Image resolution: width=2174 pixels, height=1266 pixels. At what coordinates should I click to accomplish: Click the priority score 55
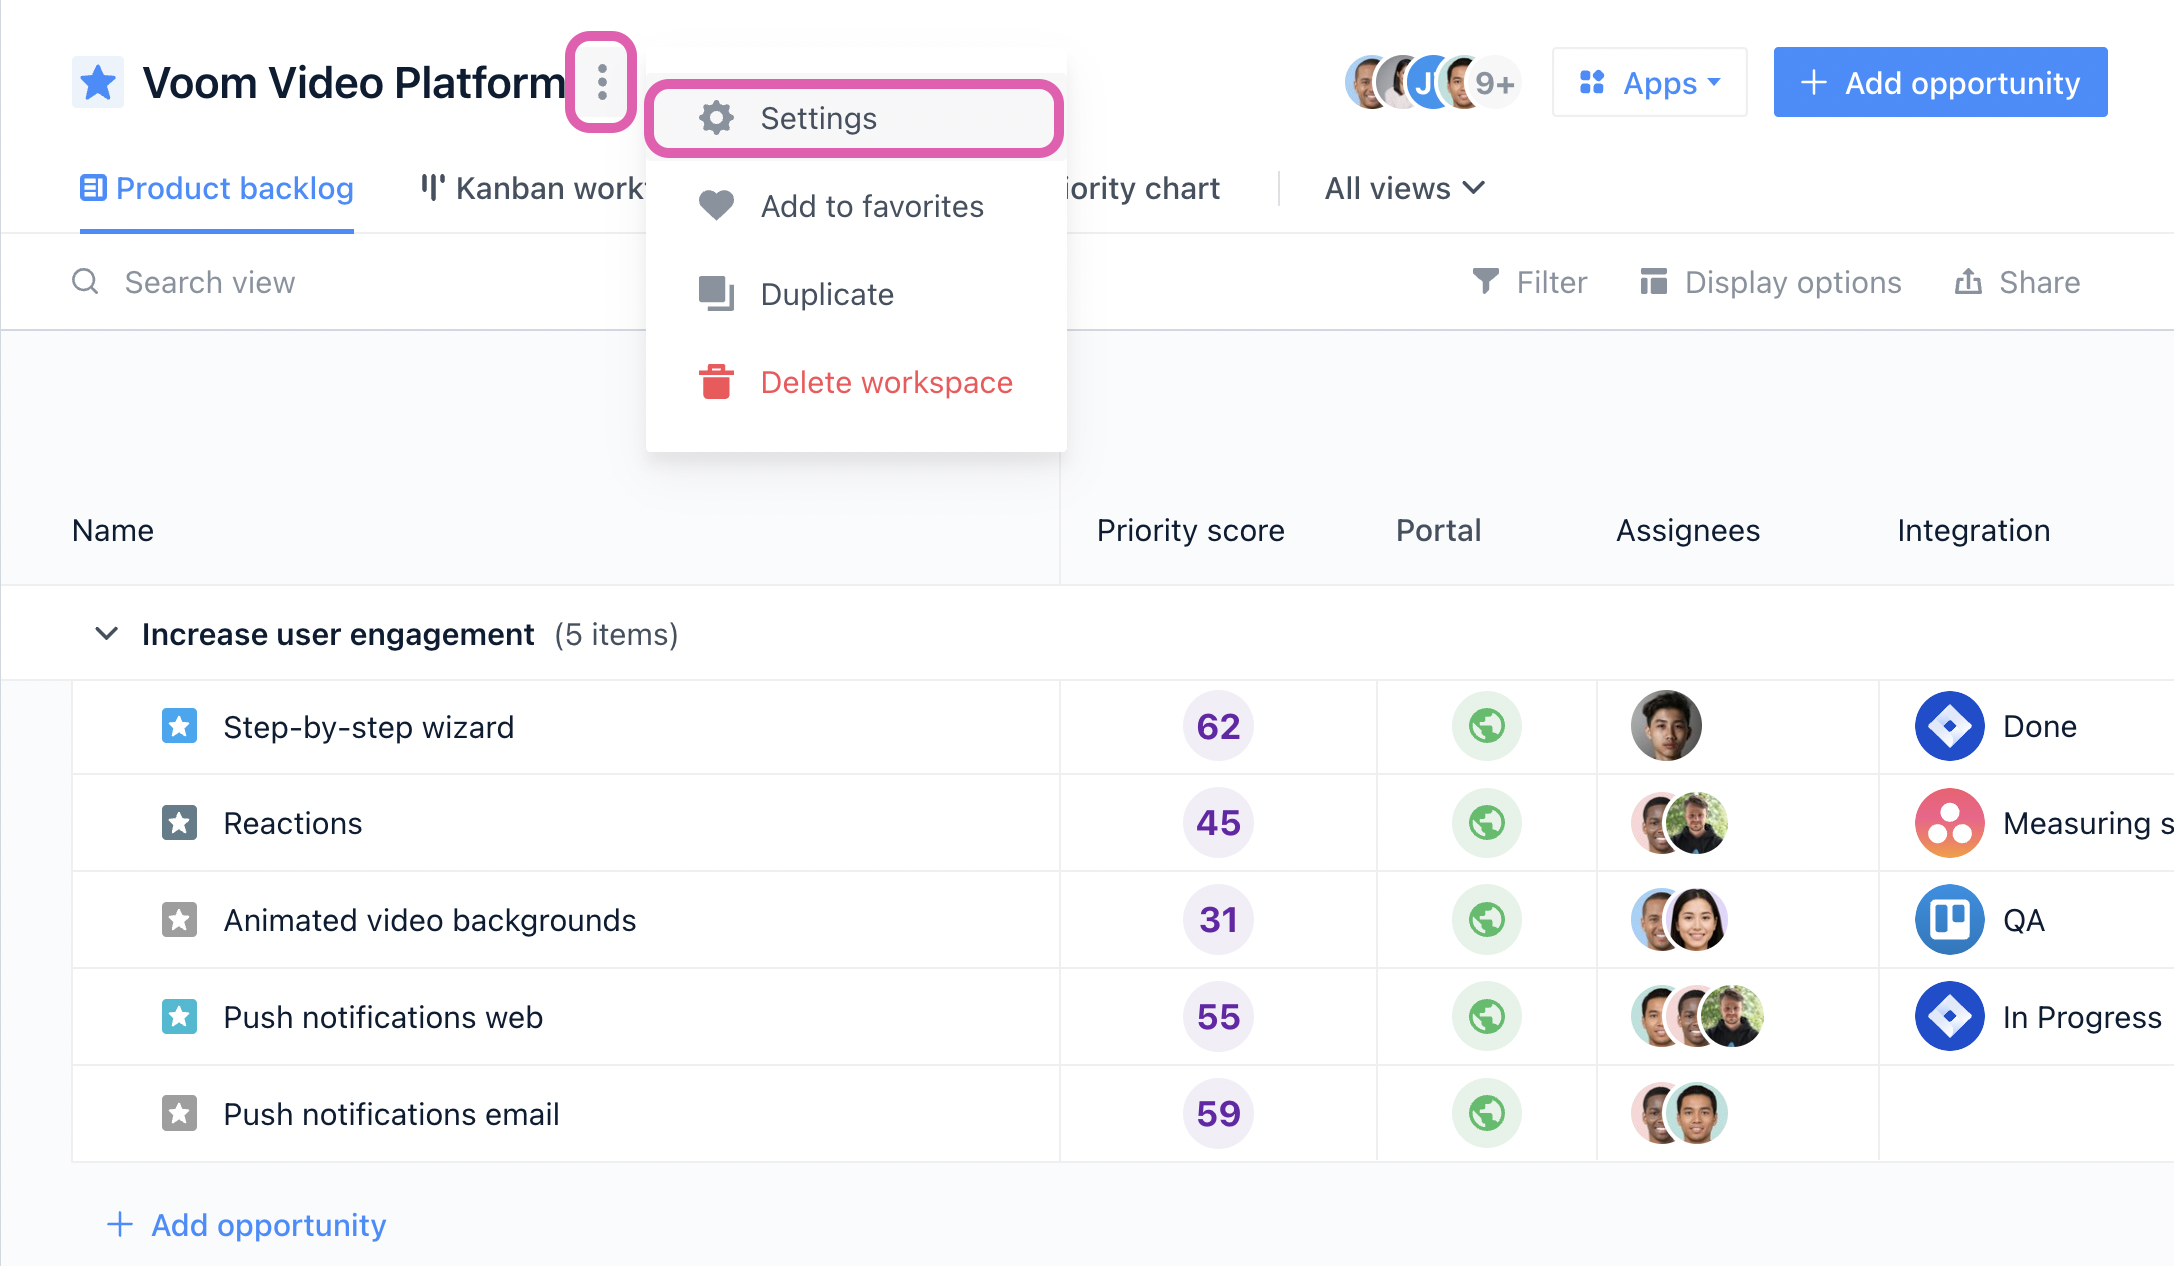[1218, 1017]
